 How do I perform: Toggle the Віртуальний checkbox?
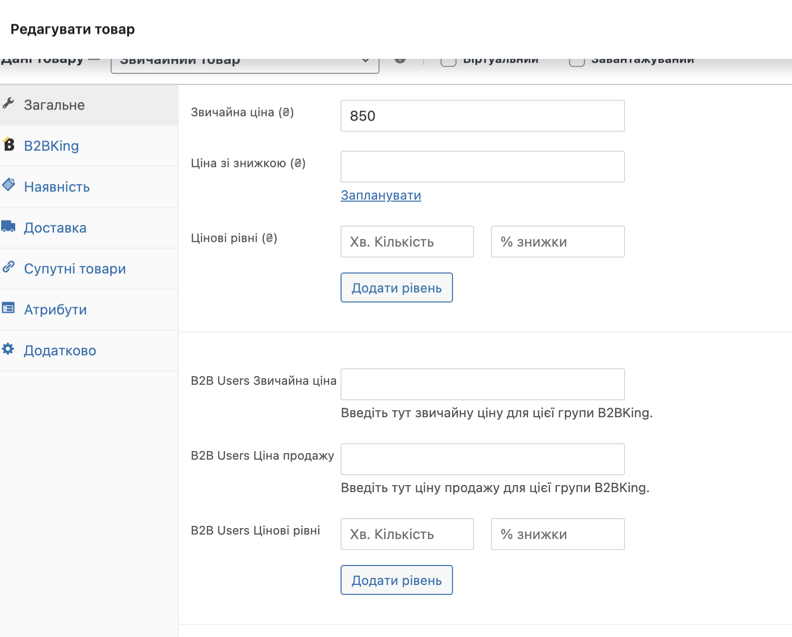(x=449, y=61)
